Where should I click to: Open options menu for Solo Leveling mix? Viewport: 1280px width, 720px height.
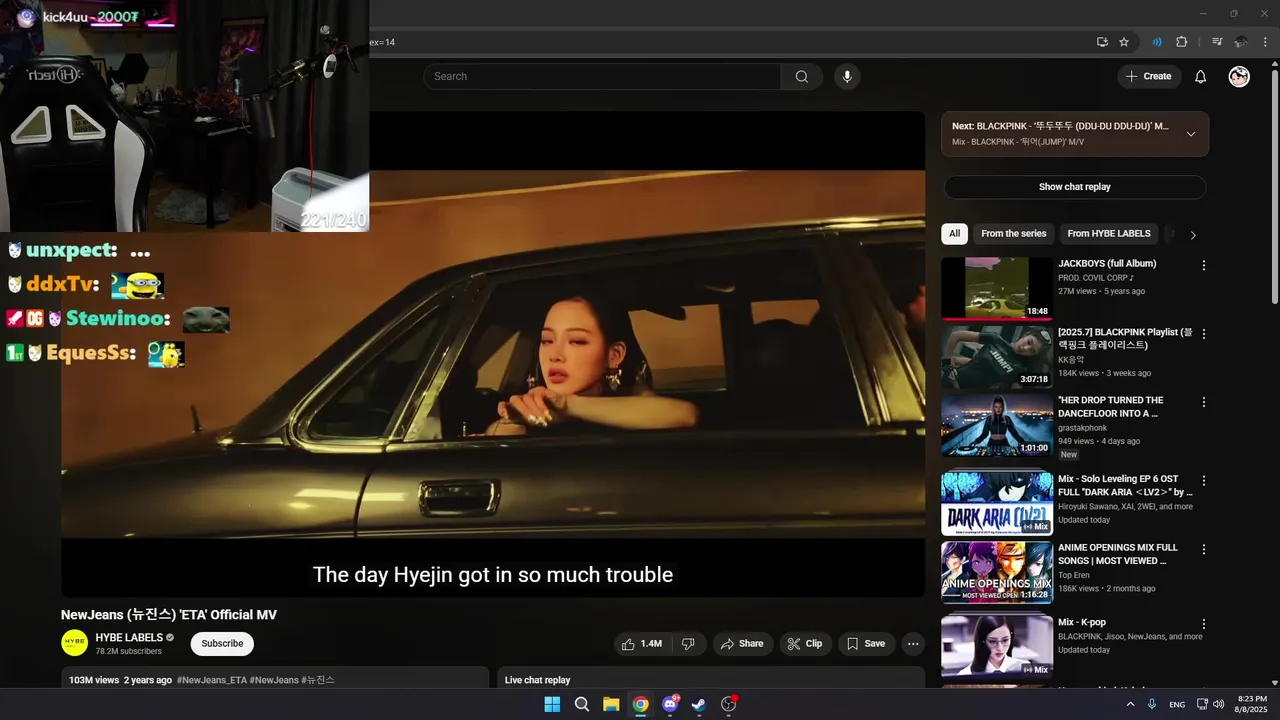tap(1204, 481)
